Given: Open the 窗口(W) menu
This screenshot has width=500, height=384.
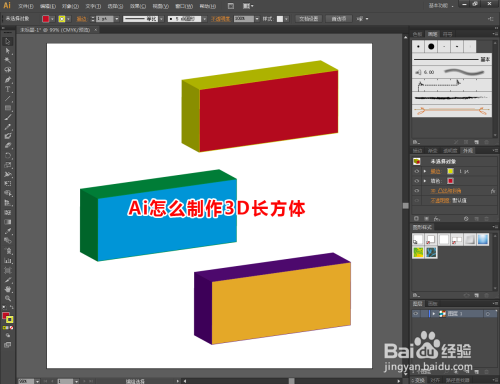Looking at the screenshot, I should click(184, 6).
